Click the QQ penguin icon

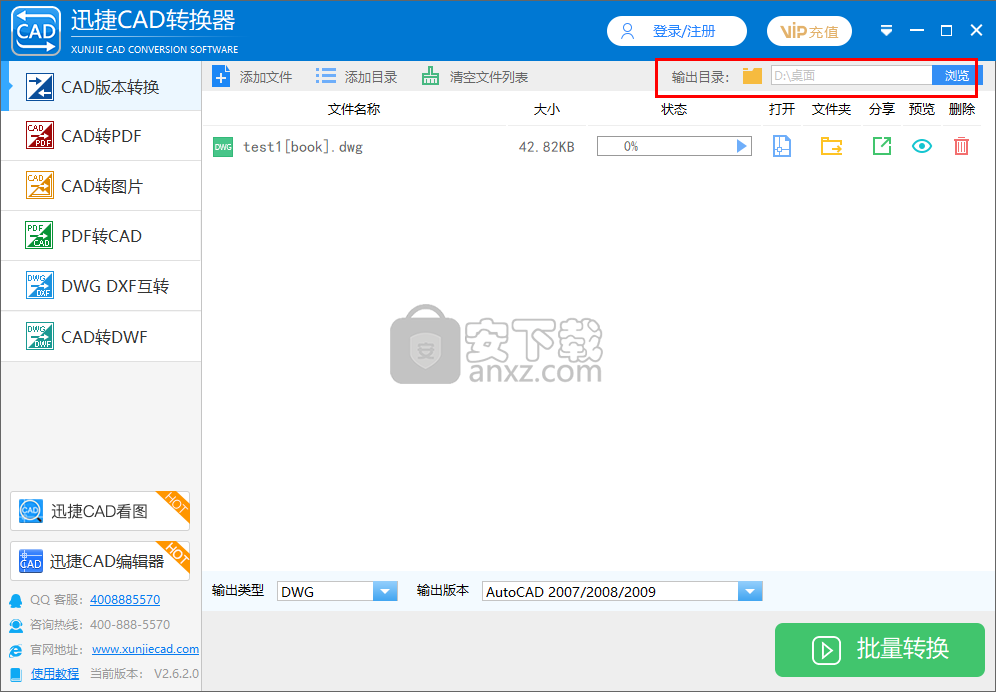(16, 600)
